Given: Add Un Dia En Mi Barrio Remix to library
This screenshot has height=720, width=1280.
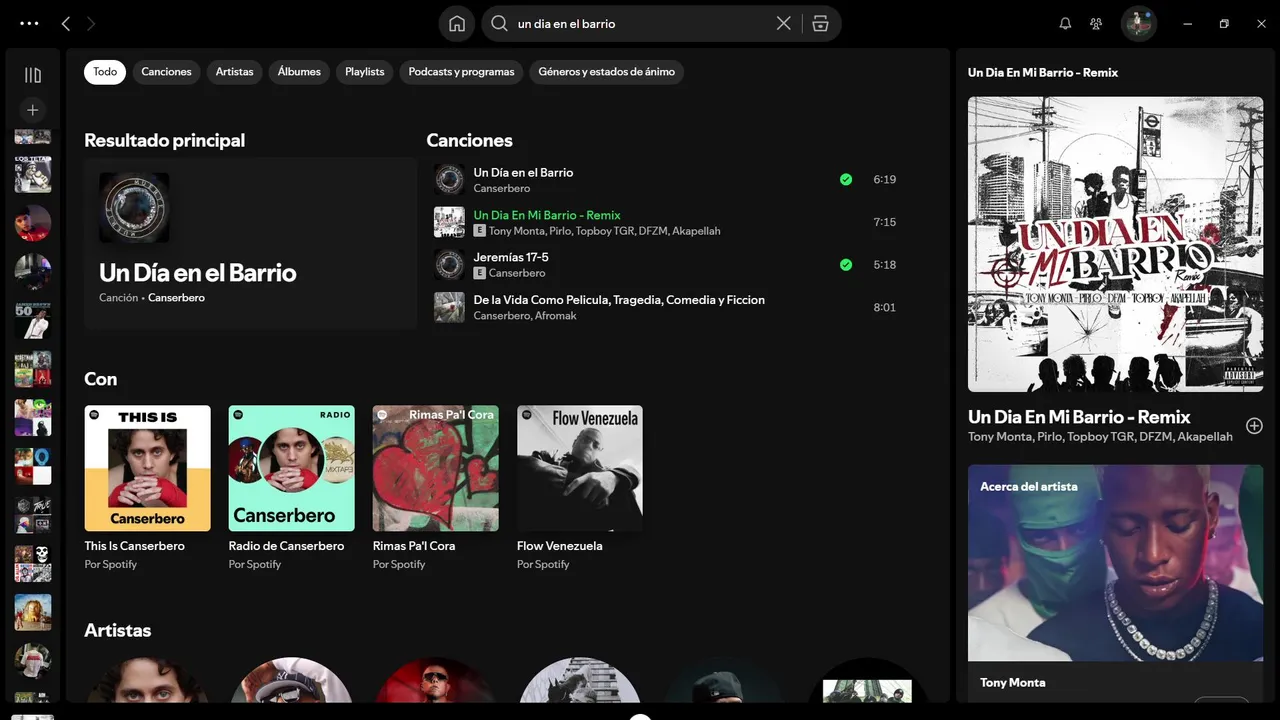Looking at the screenshot, I should tap(1254, 426).
